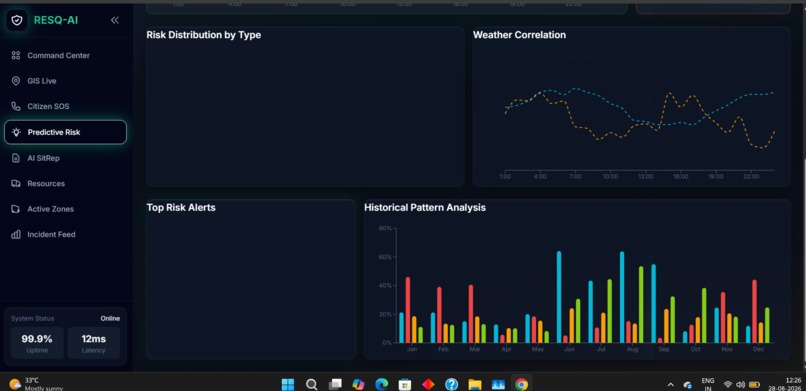Click the Top Risk Alerts heading
The height and width of the screenshot is (391, 806).
[181, 208]
